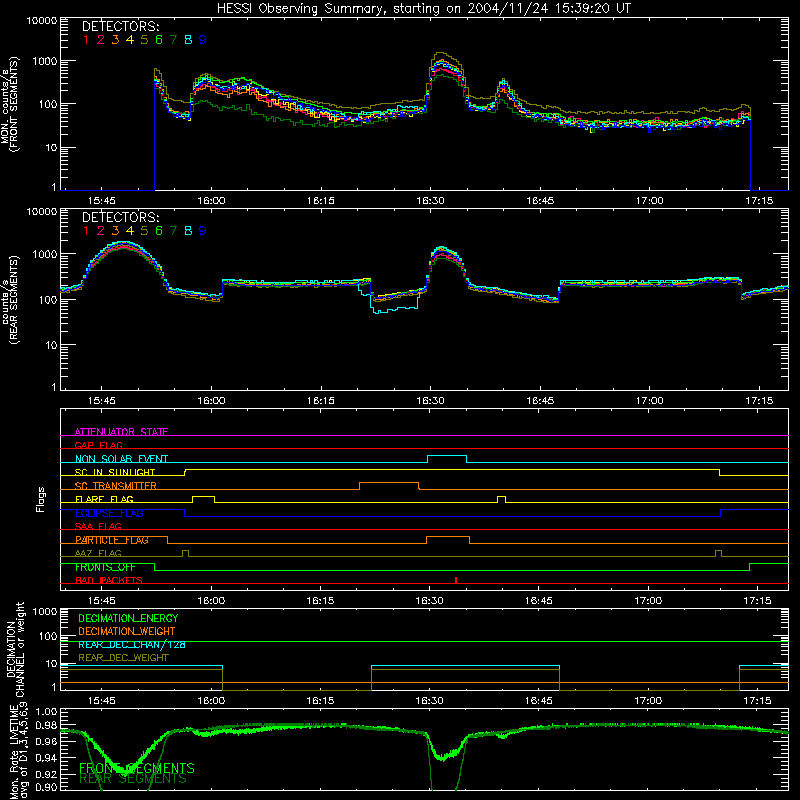The width and height of the screenshot is (800, 800).
Task: Click the 15:45 tick label under rear segments plot
Action: (102, 401)
